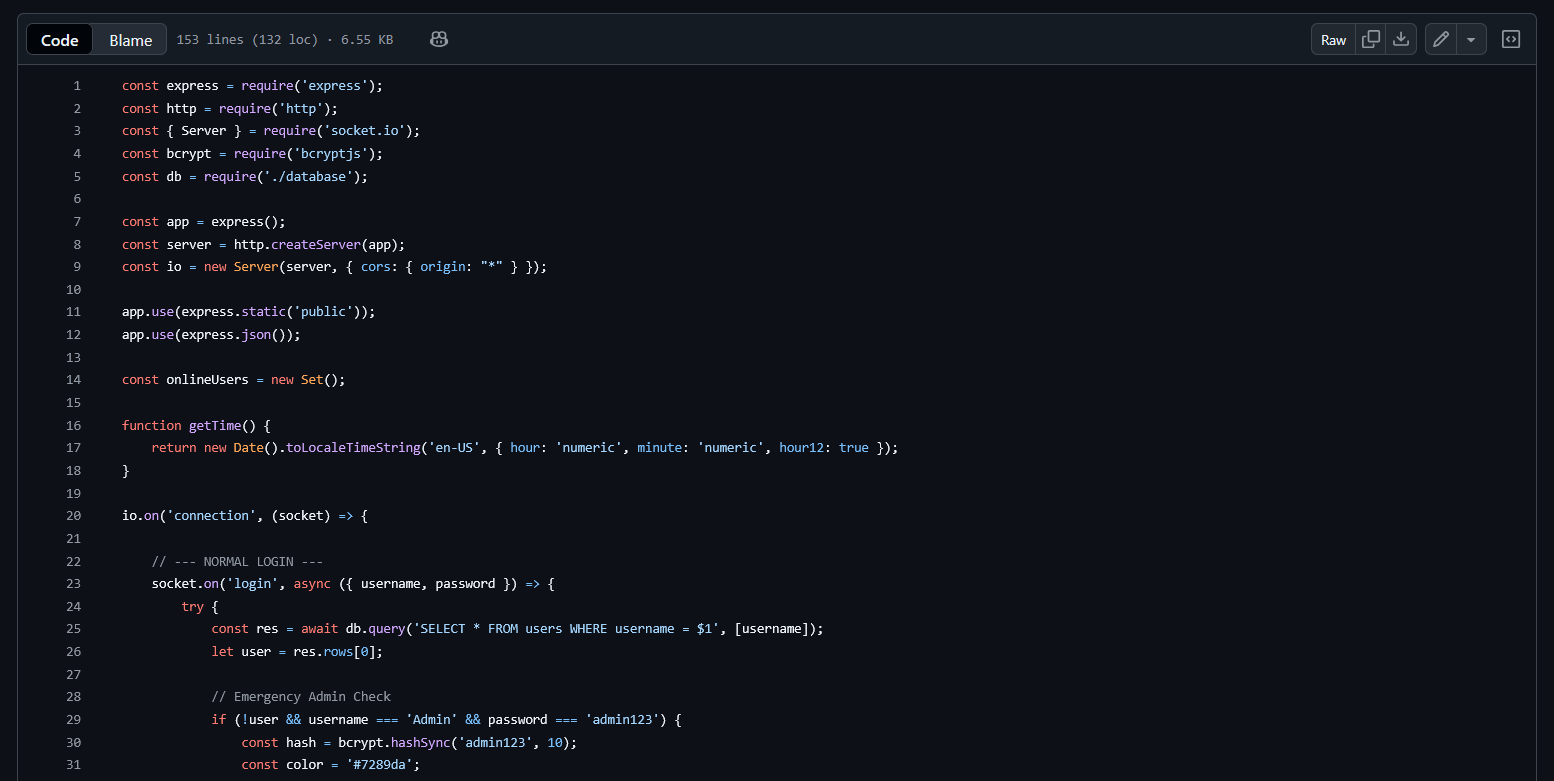Select line number 23

(73, 584)
